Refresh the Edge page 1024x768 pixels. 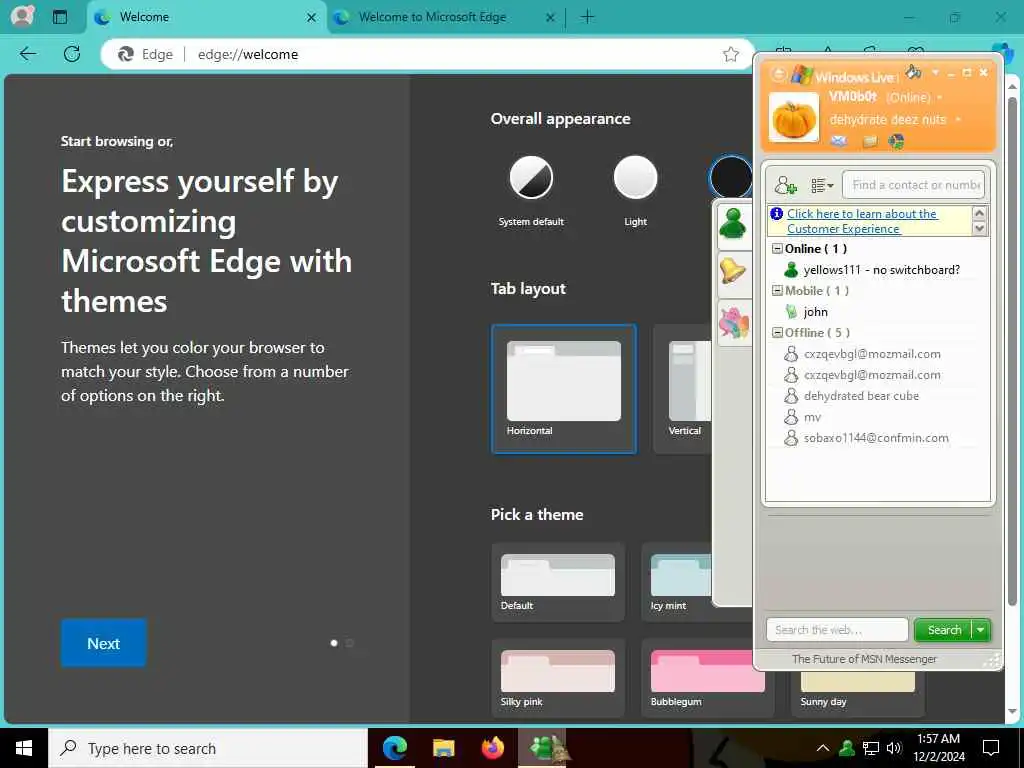72,54
